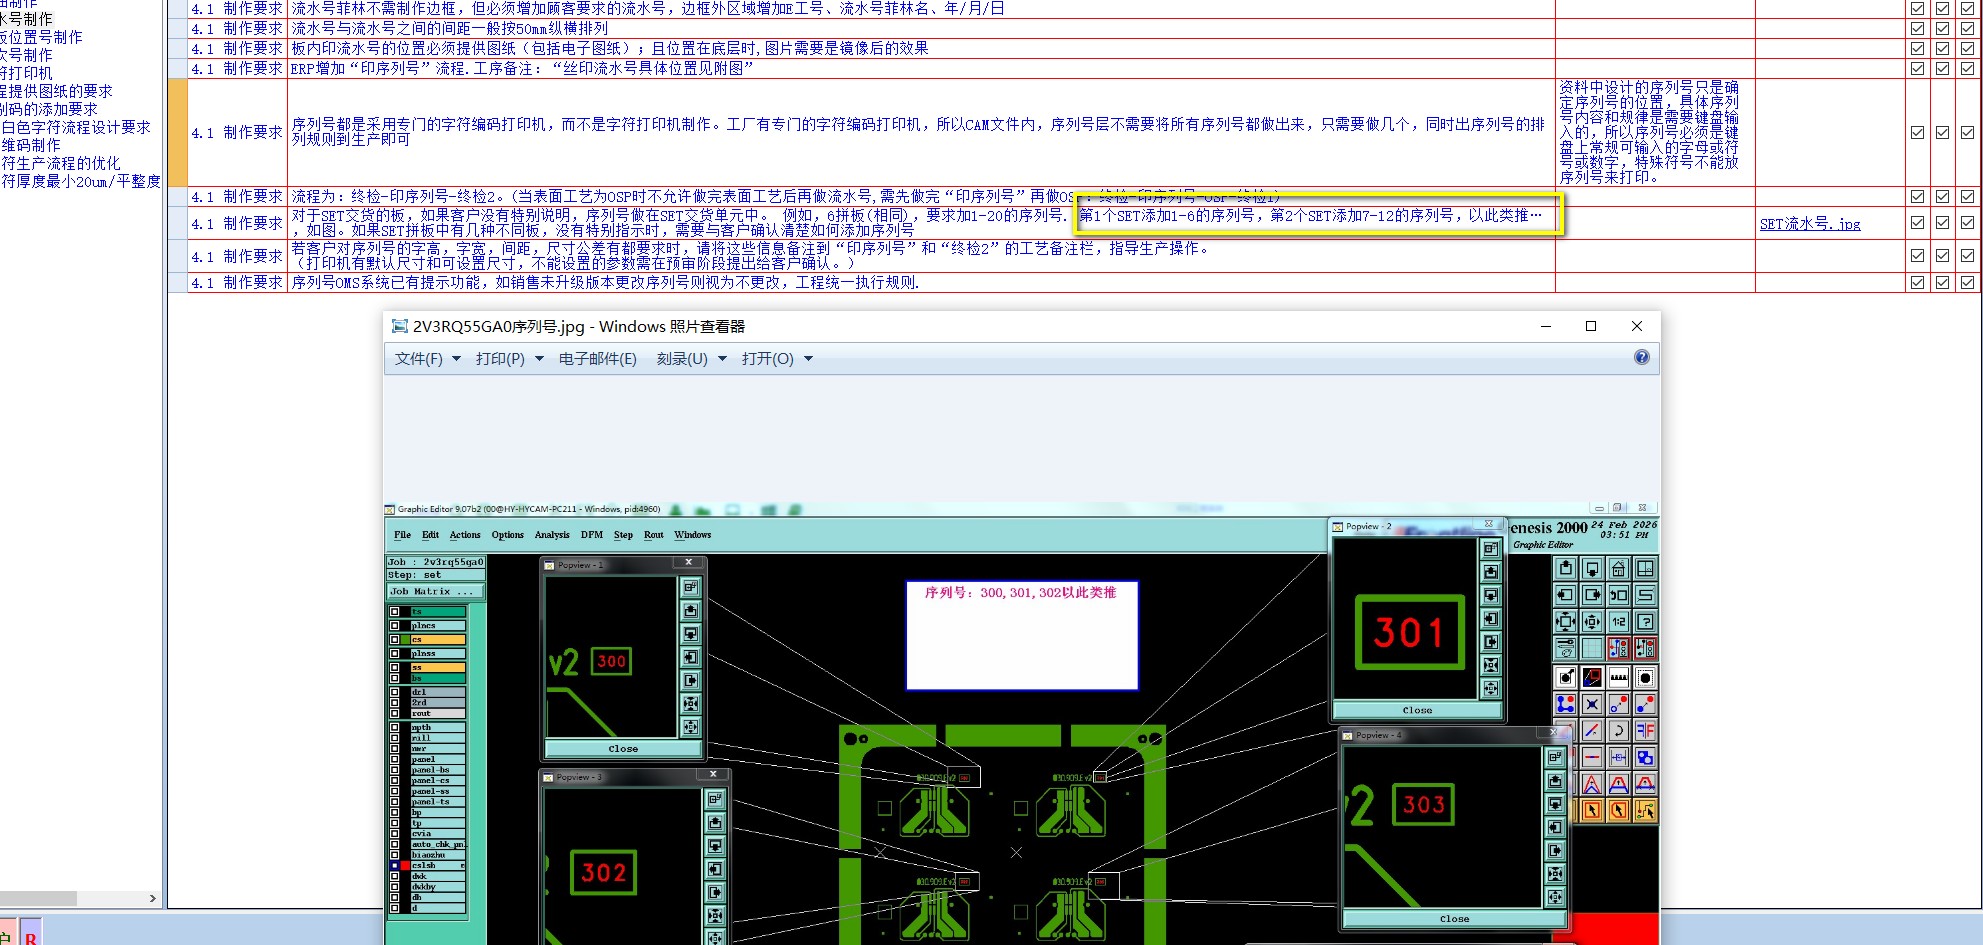Click Close button in Popview 2

point(1417,710)
